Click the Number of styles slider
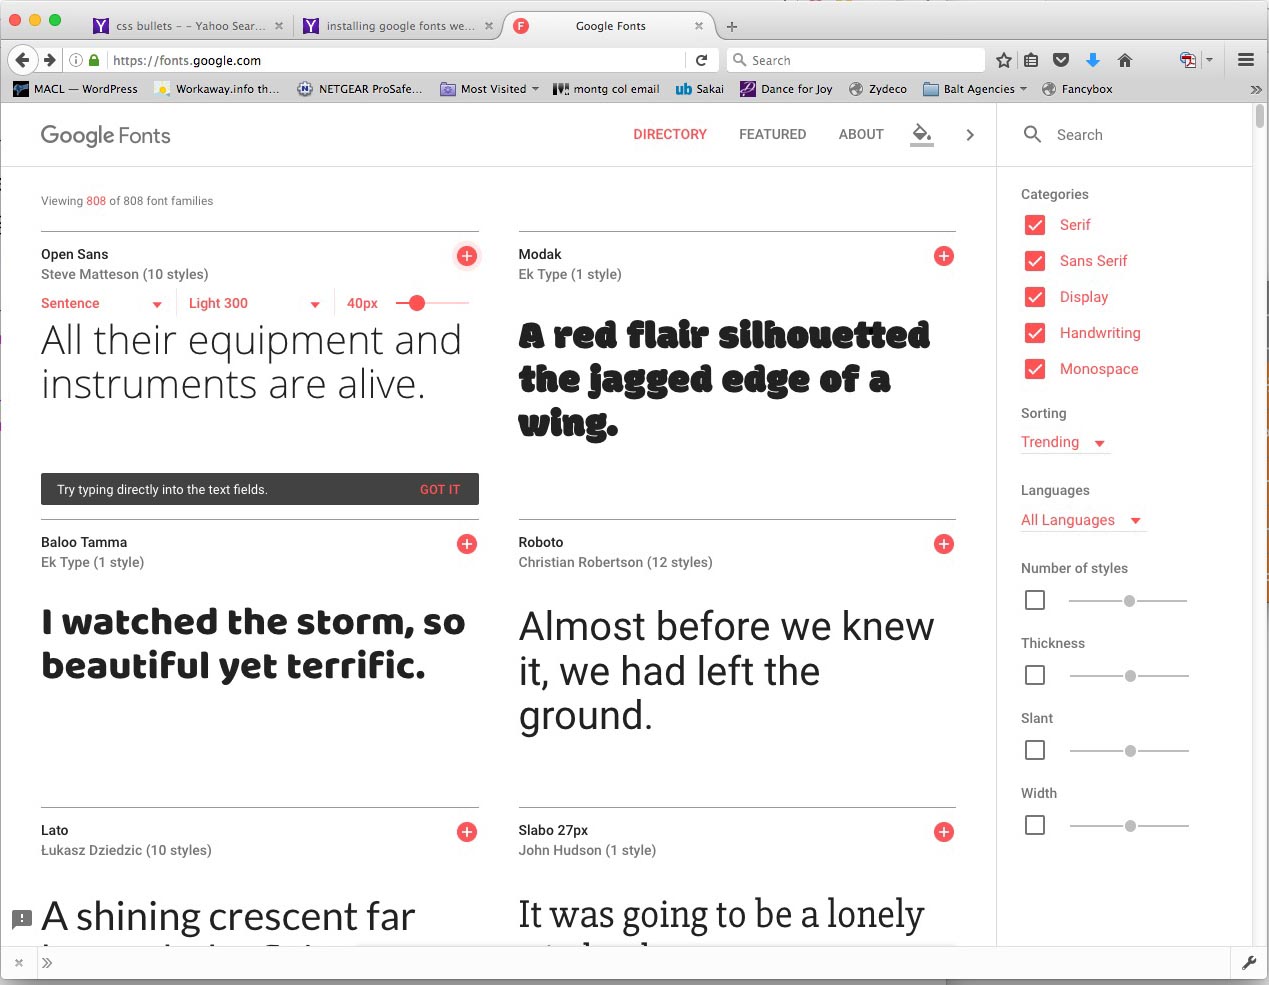The image size is (1269, 985). click(x=1128, y=601)
